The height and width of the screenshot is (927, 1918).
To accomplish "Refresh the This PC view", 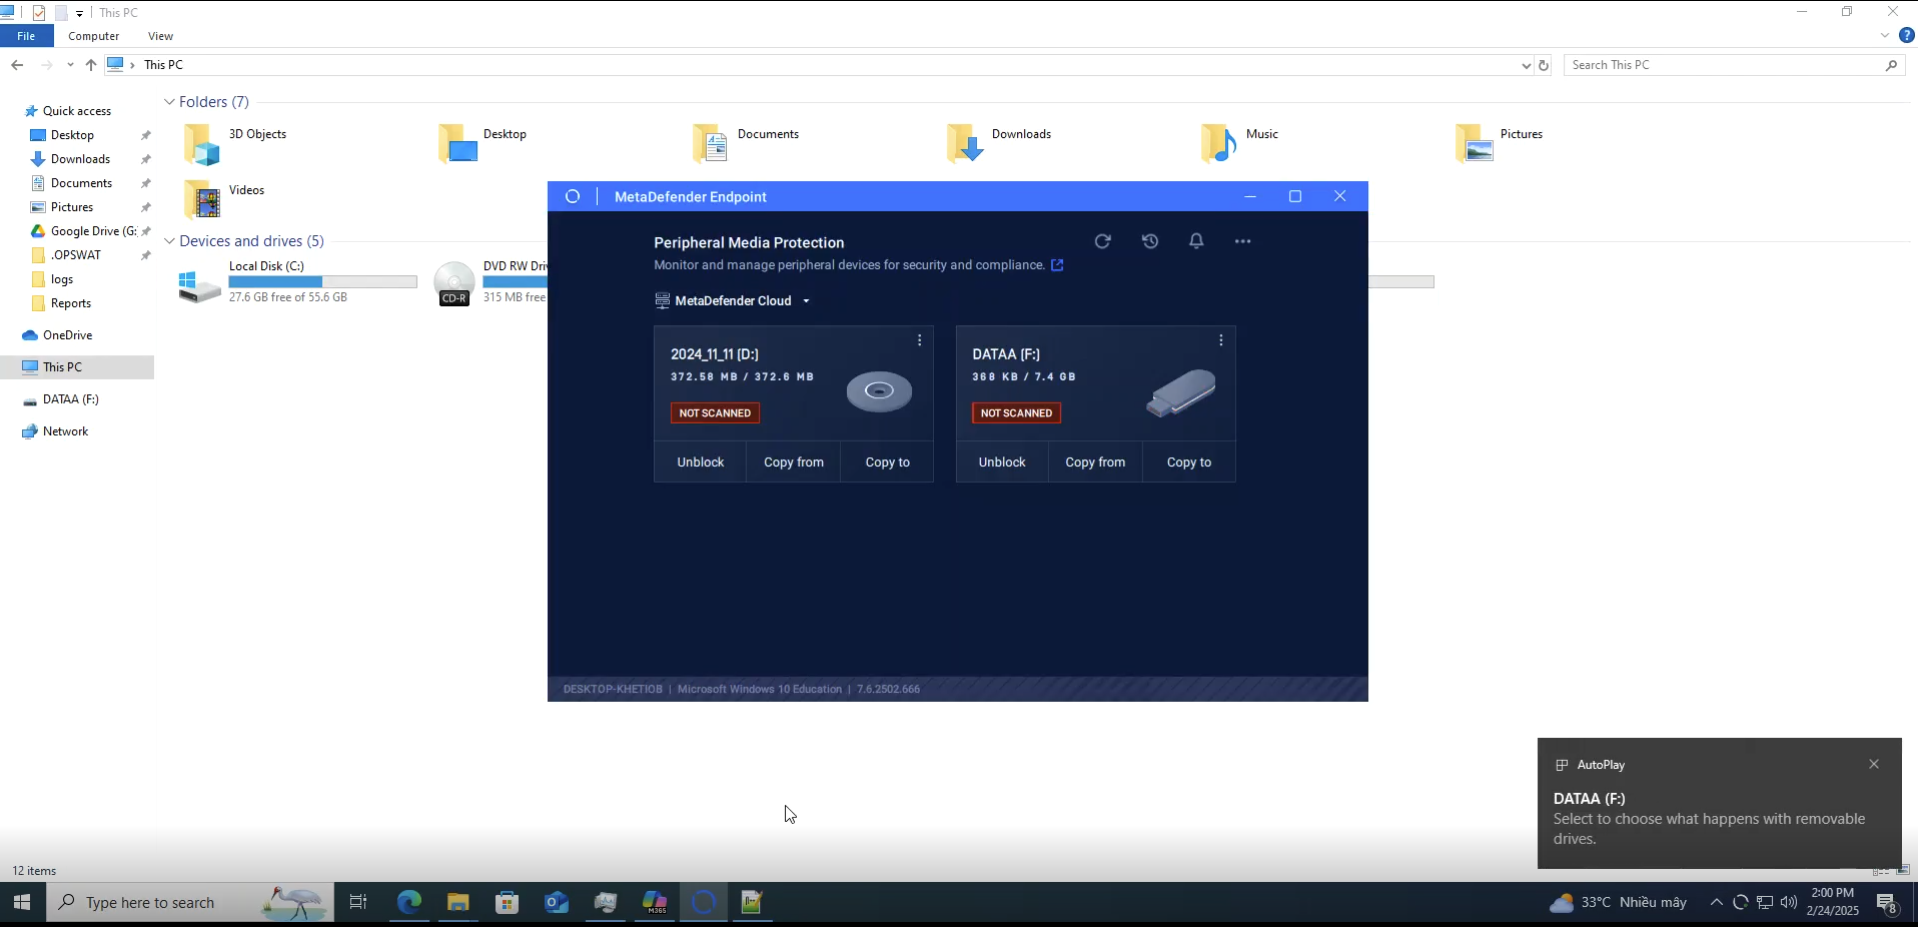I will [x=1543, y=65].
